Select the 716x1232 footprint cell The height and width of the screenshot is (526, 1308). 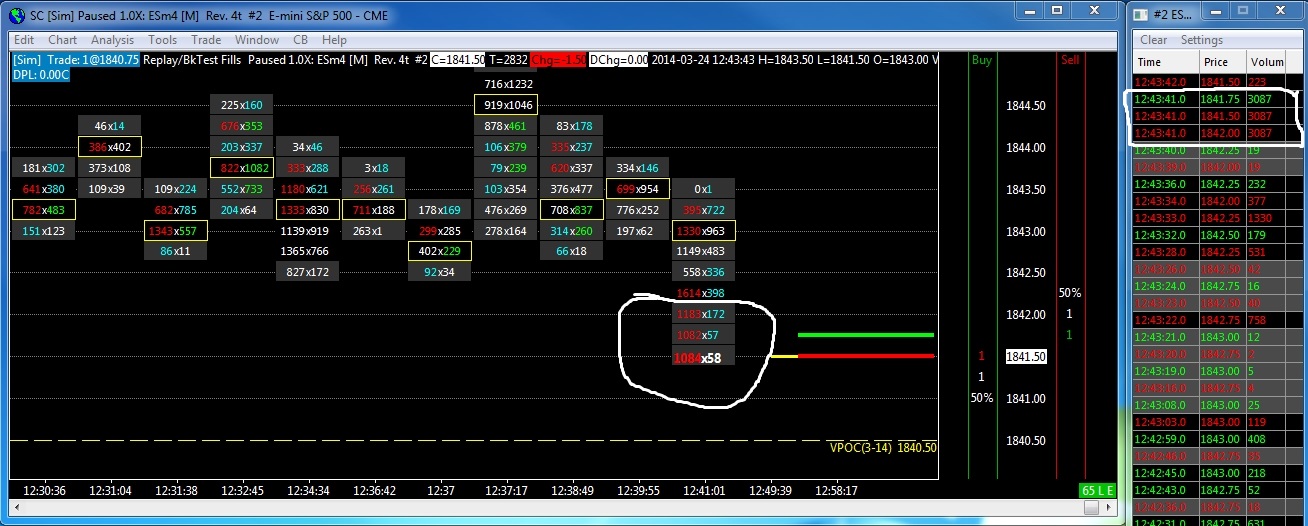click(x=507, y=85)
